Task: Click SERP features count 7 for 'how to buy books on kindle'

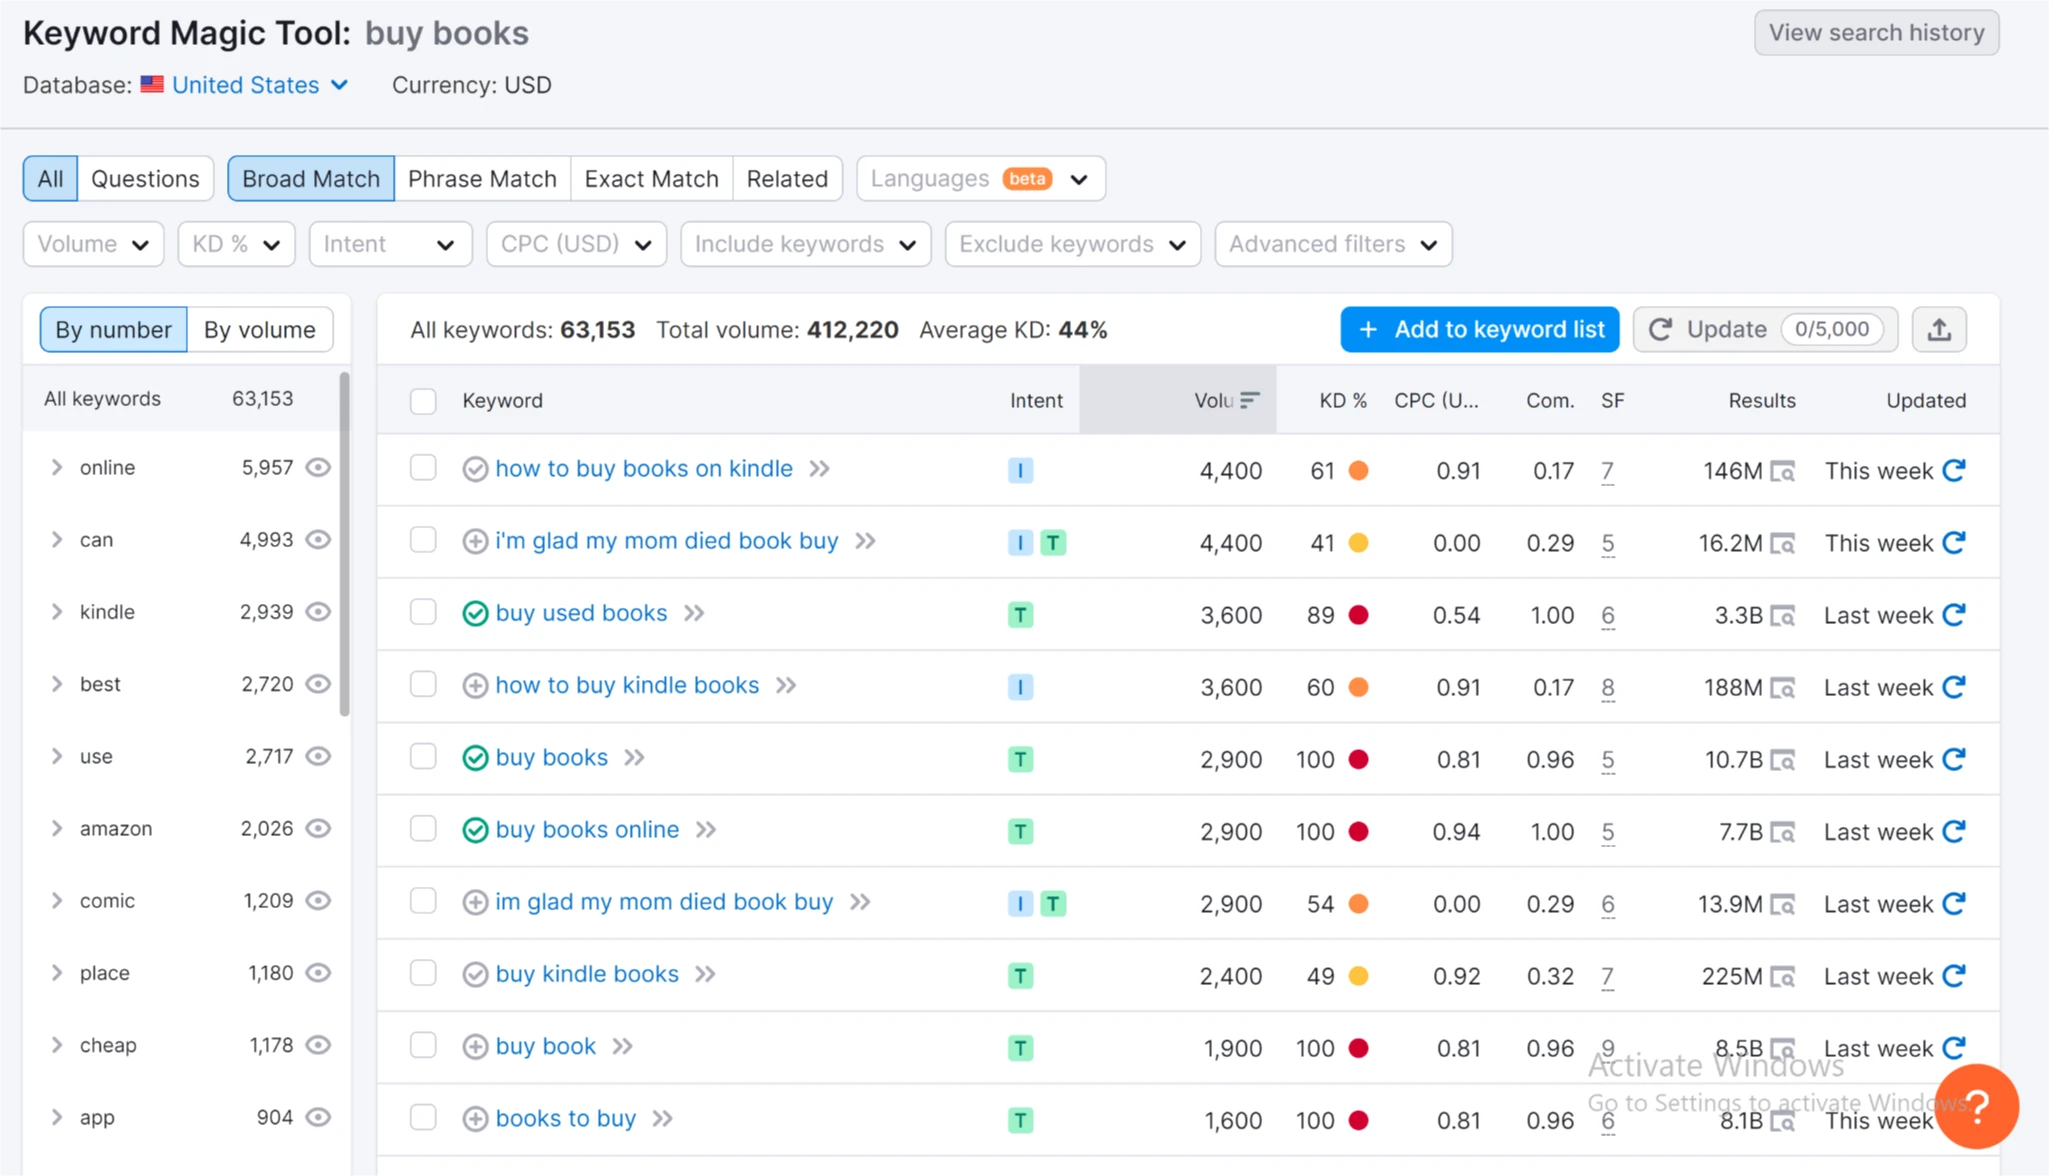Action: point(1607,471)
